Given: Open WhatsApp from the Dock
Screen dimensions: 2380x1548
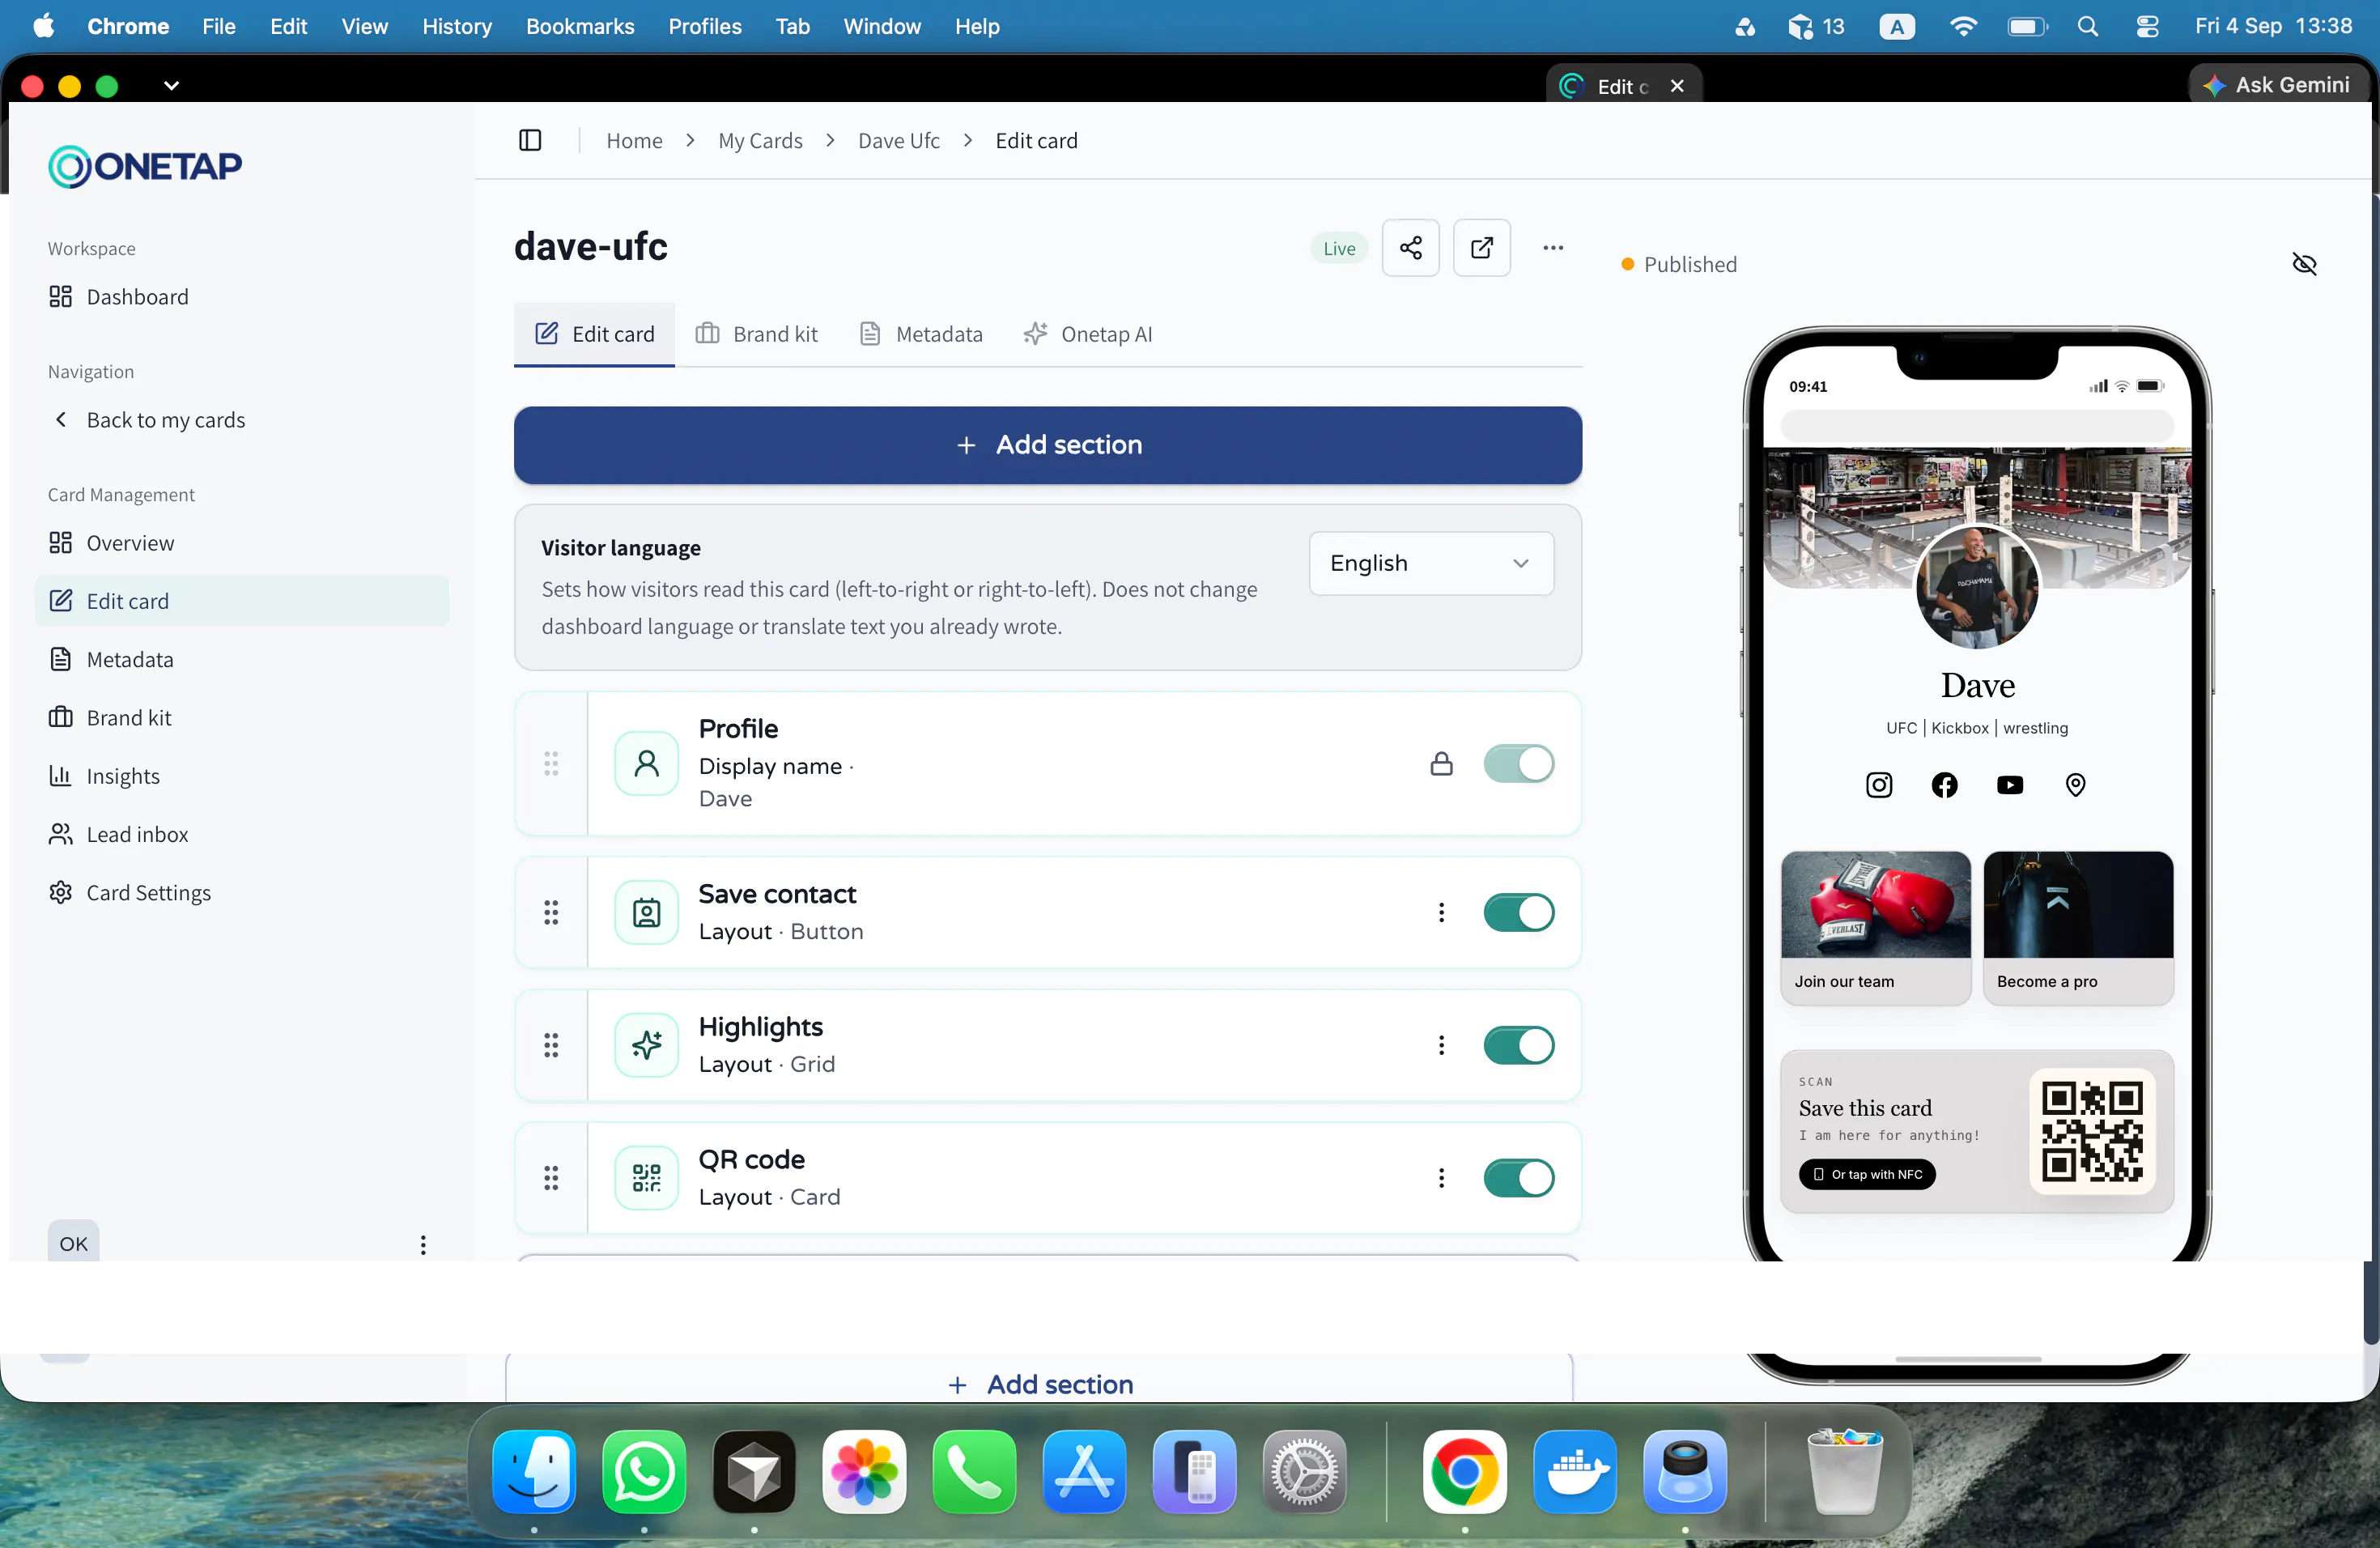Looking at the screenshot, I should 644,1472.
